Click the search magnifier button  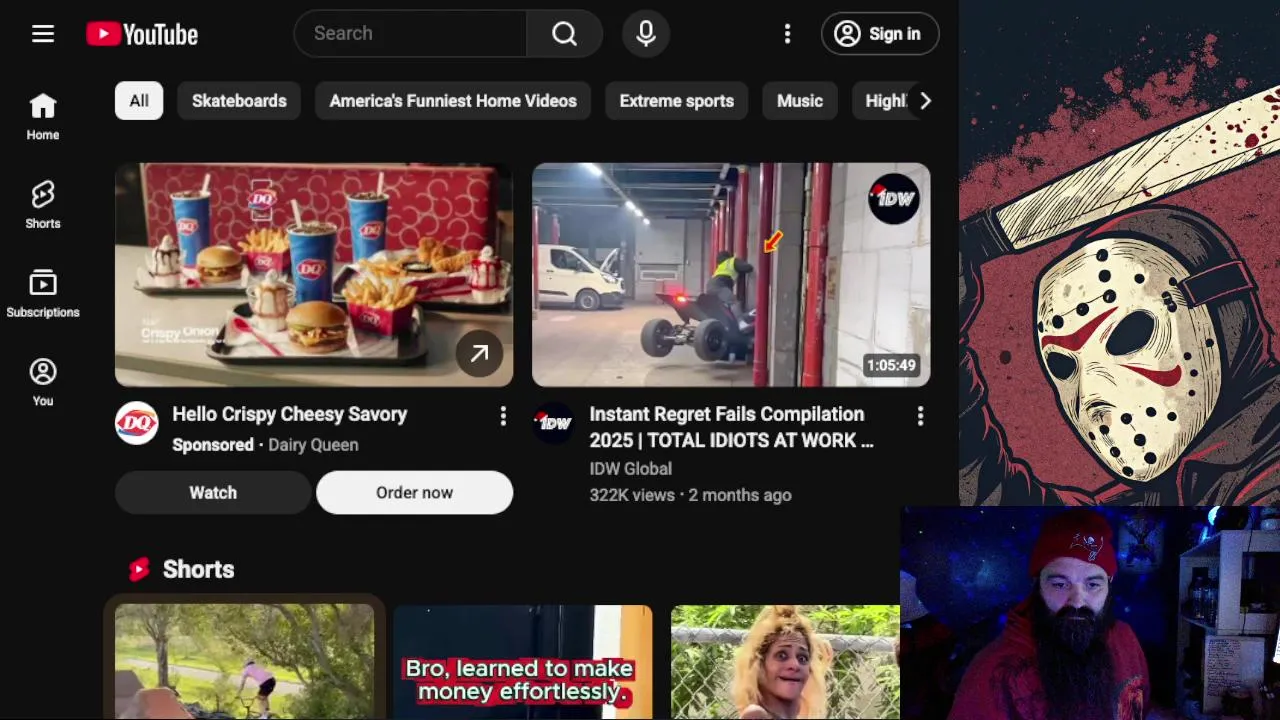[x=564, y=34]
